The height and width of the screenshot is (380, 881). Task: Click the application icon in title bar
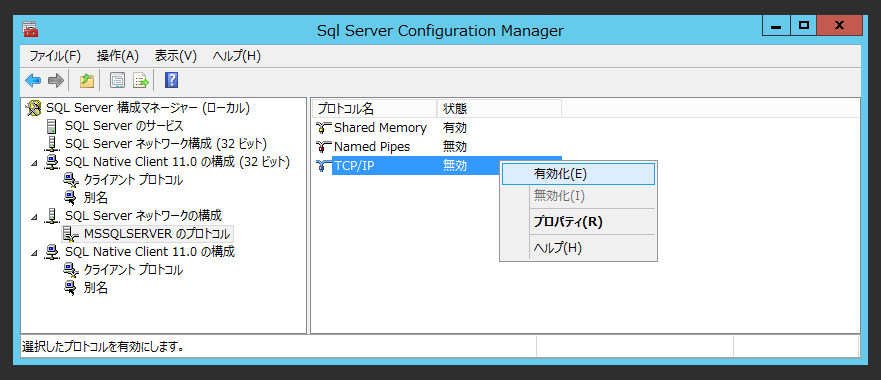point(30,29)
